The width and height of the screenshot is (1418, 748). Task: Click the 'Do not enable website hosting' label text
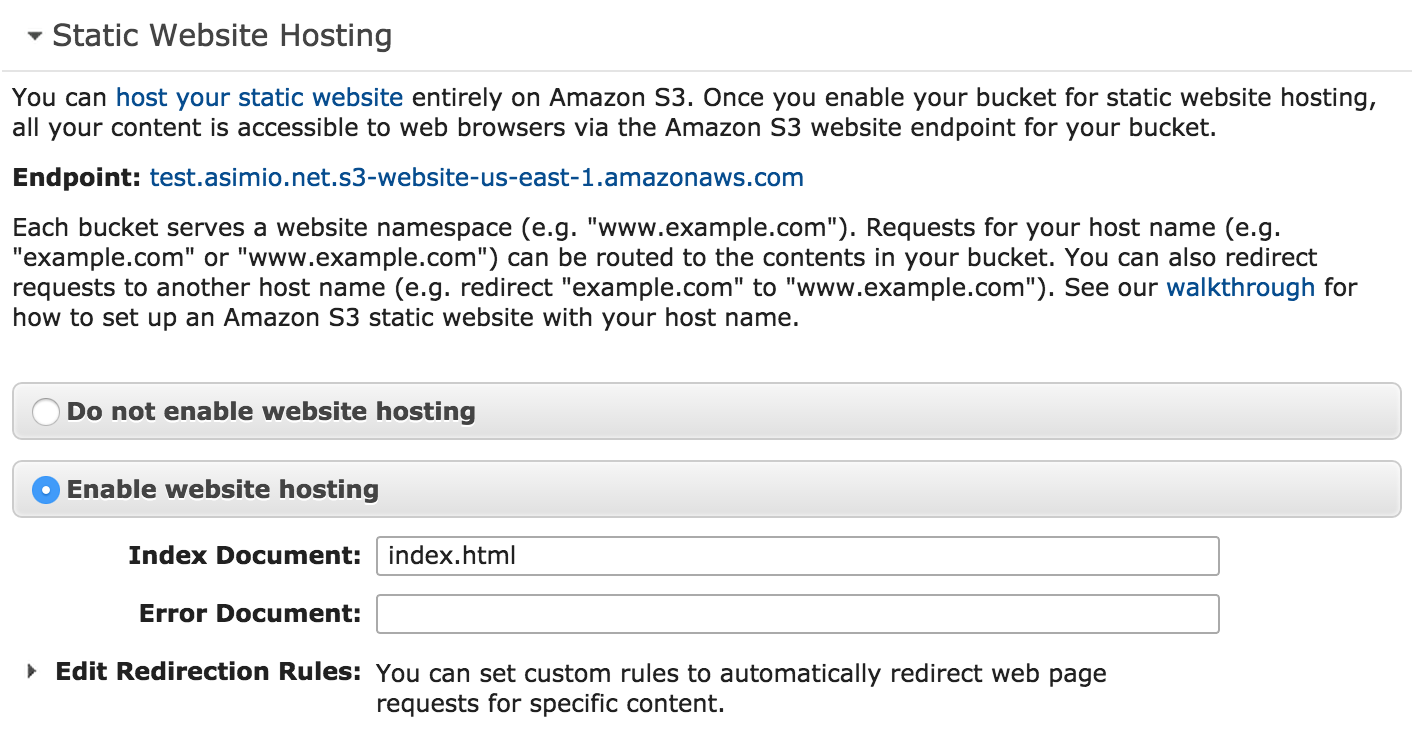tap(271, 411)
